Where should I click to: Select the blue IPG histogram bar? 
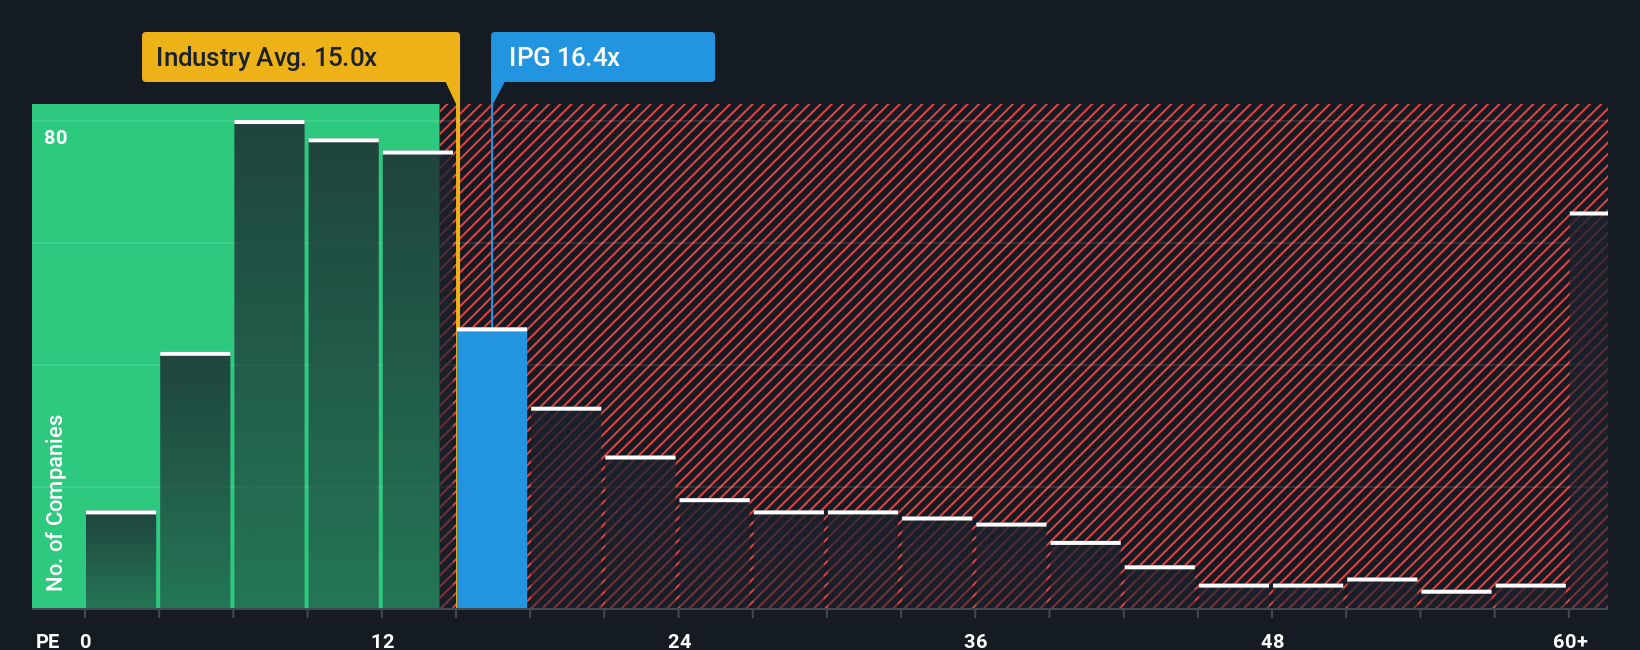[492, 468]
